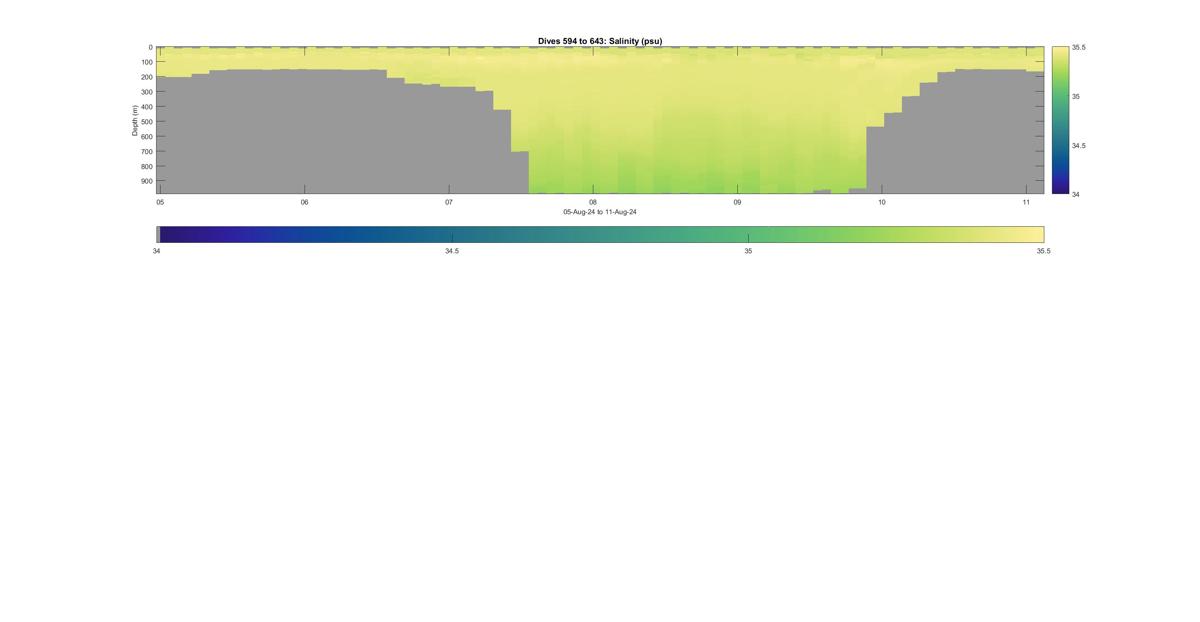Image resolution: width=1200 pixels, height=622 pixels.
Task: Click '35' tick under the horizontal colorbar
Action: [x=748, y=251]
